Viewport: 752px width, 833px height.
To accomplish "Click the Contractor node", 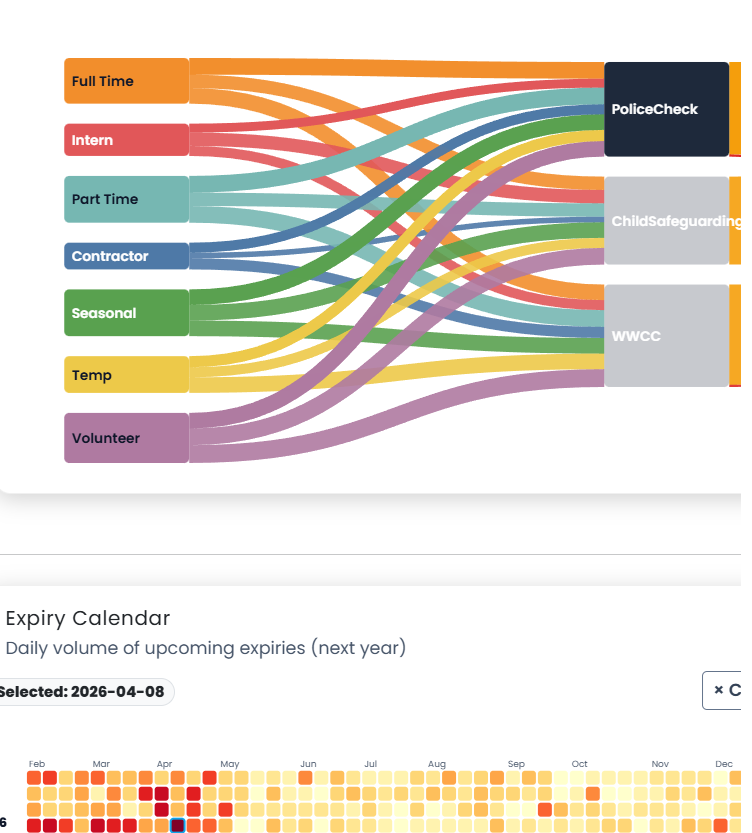I will (126, 256).
